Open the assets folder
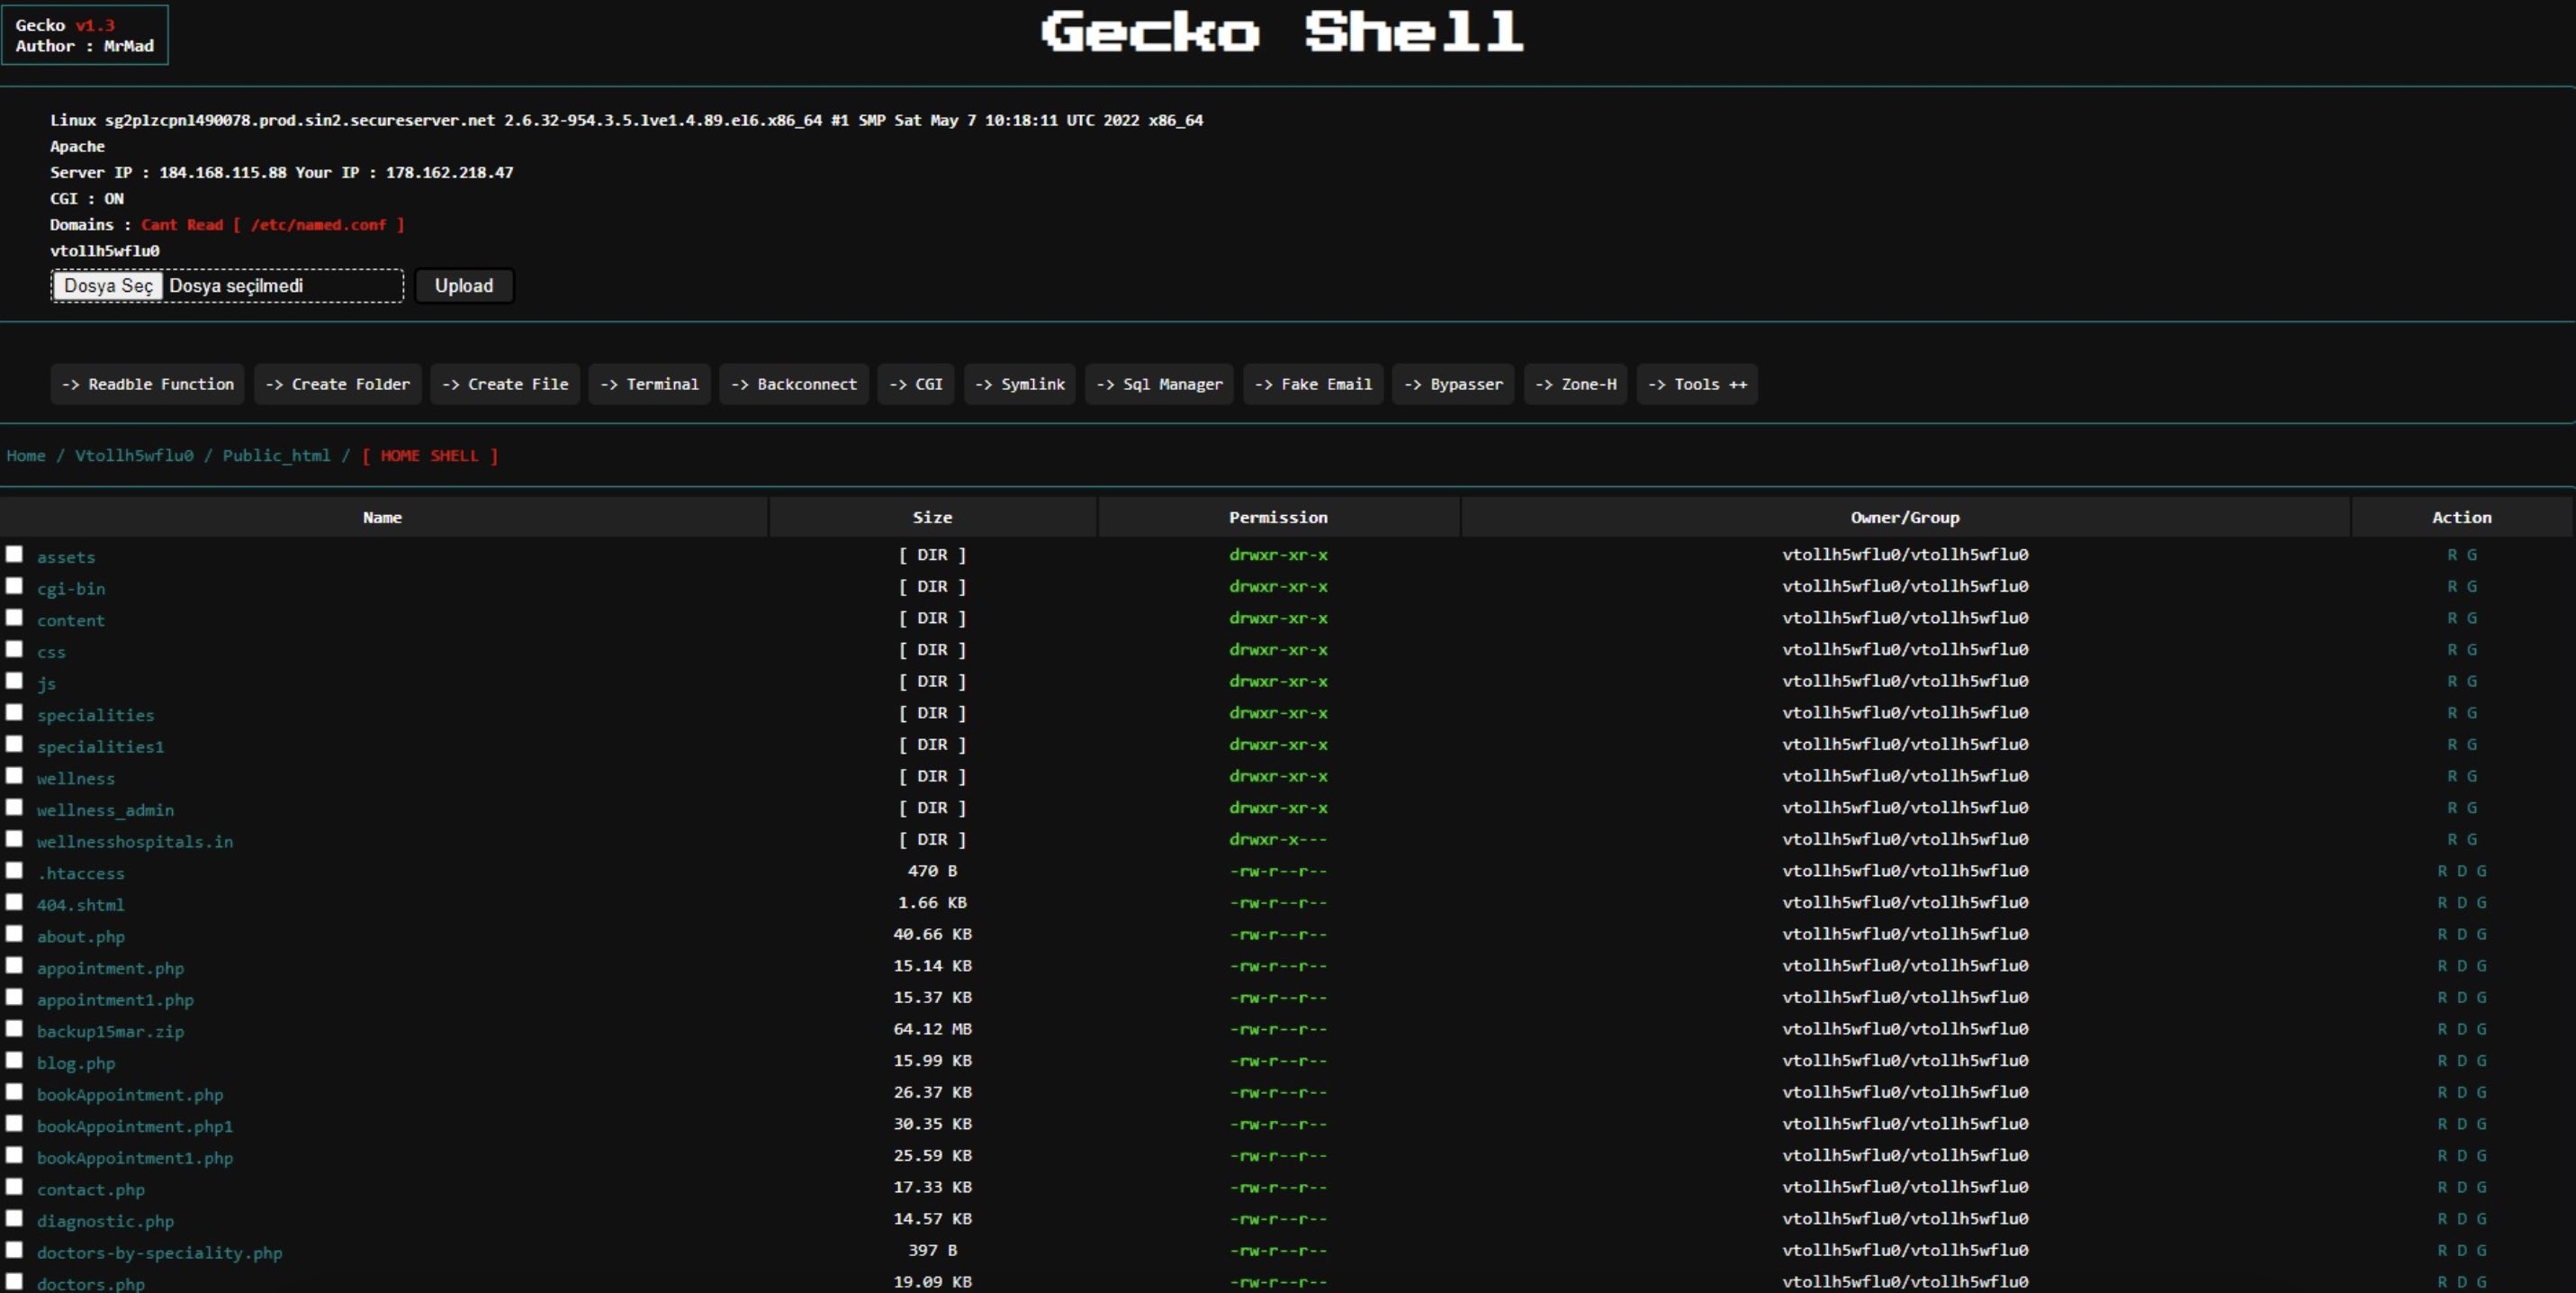 coord(66,557)
